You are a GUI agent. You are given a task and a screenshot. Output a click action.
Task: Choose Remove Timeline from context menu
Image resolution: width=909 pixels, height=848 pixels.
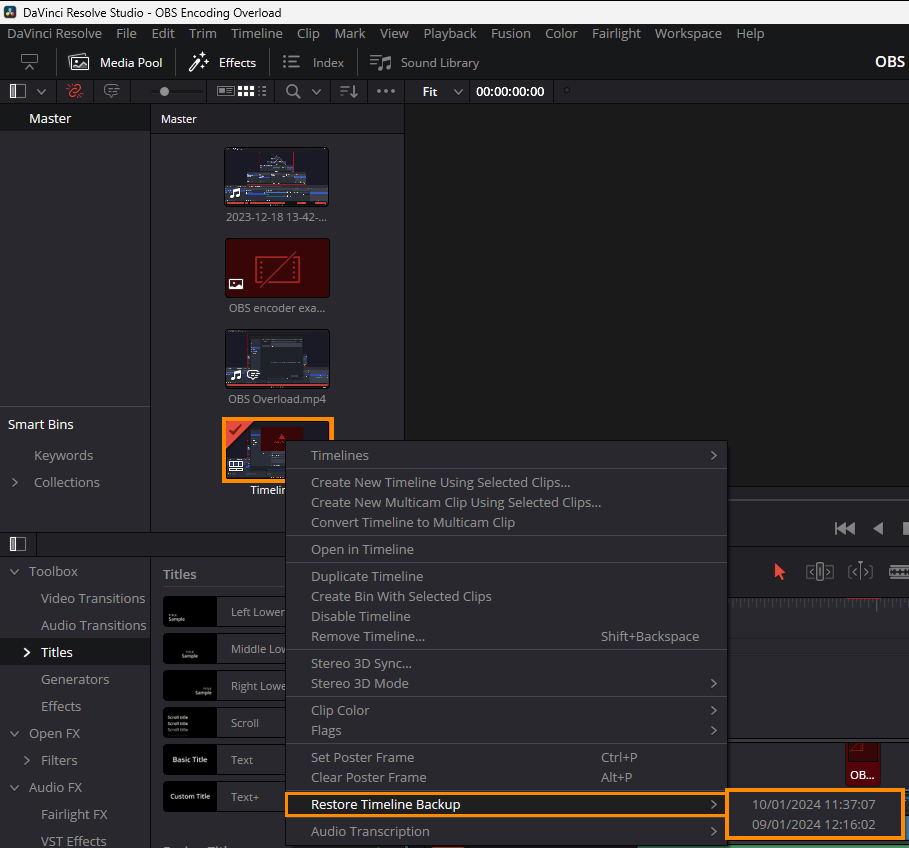click(x=506, y=636)
